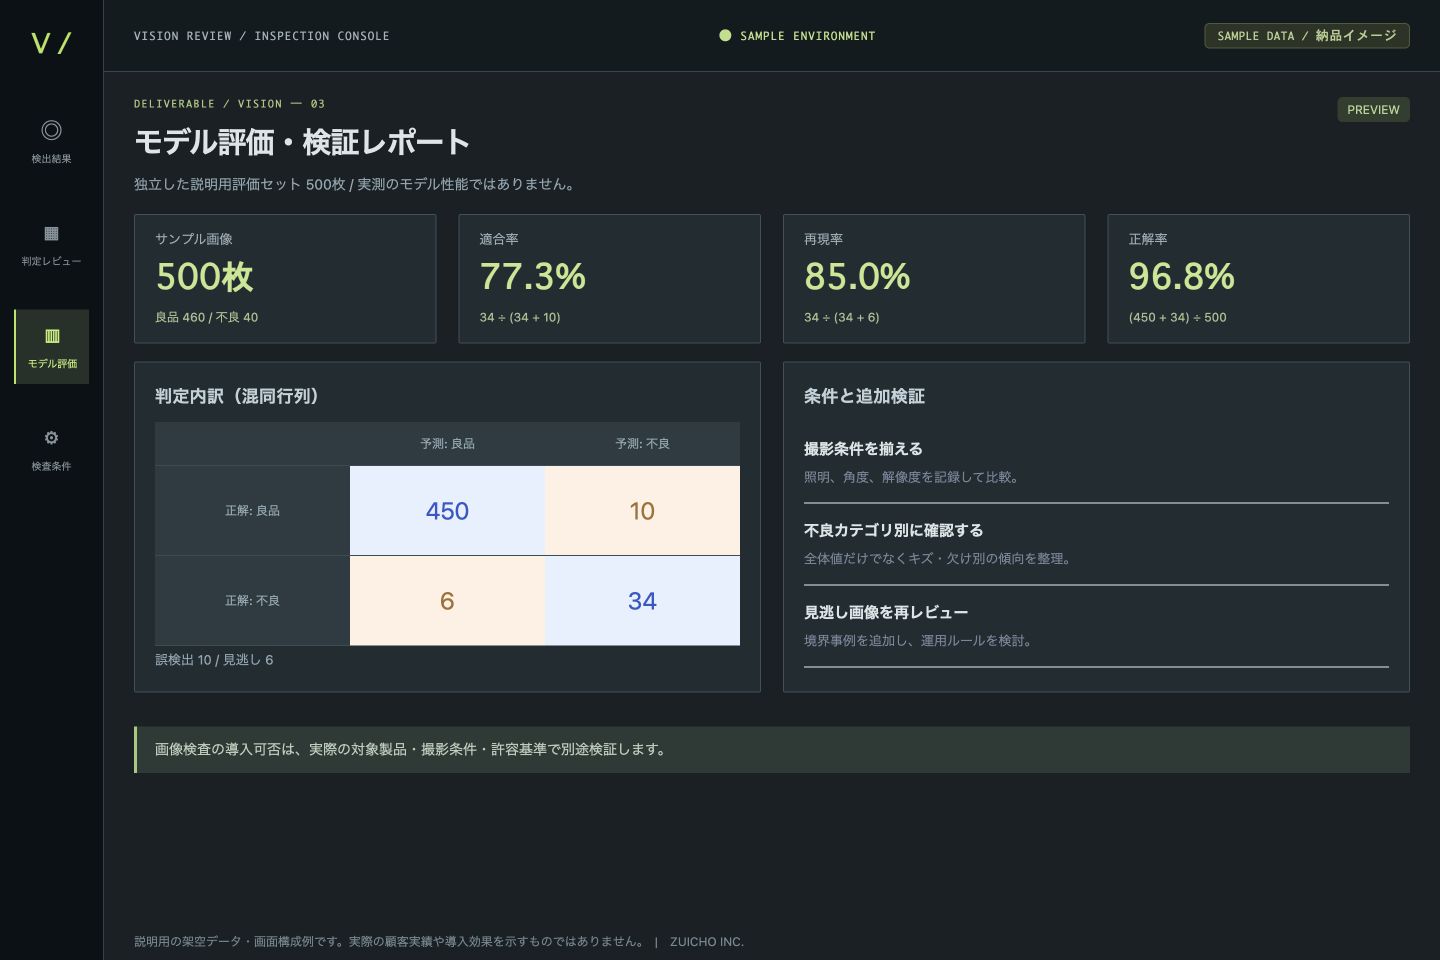Click the 独立した説明用評価セット 500枚 subtitle
The image size is (1440, 960).
click(x=357, y=184)
